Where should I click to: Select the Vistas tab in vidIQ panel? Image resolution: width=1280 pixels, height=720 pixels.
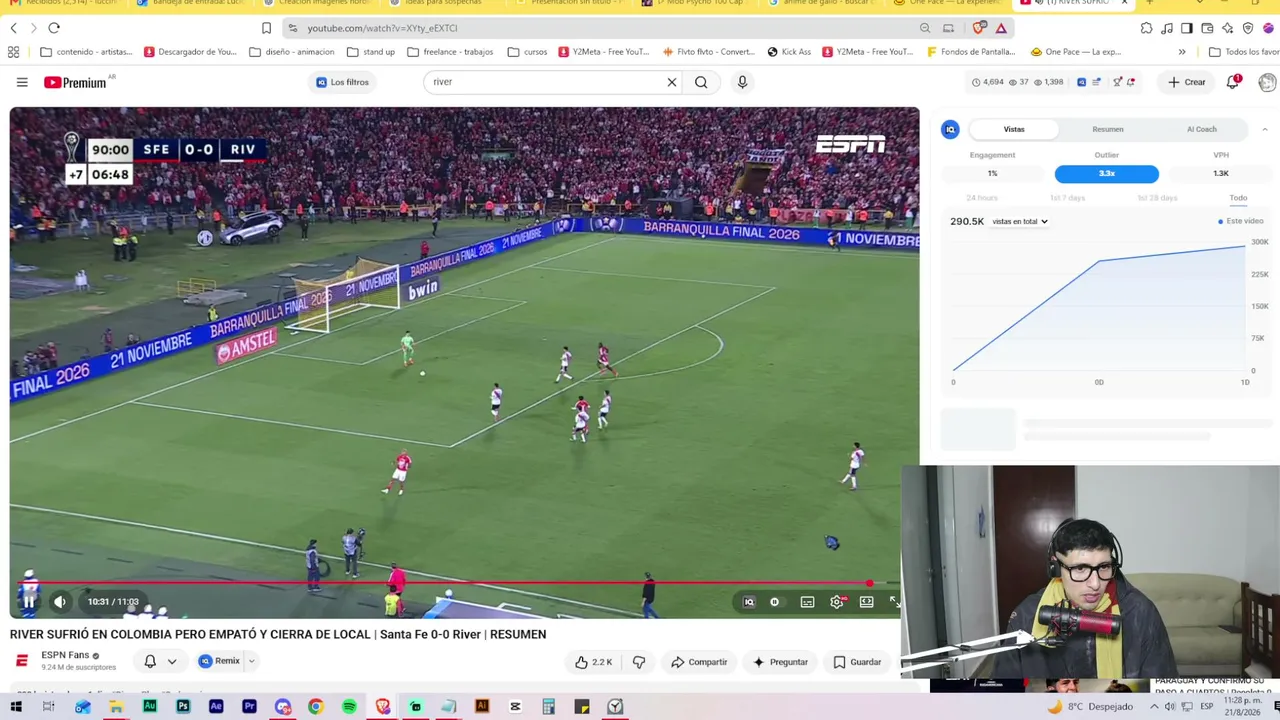(1014, 129)
